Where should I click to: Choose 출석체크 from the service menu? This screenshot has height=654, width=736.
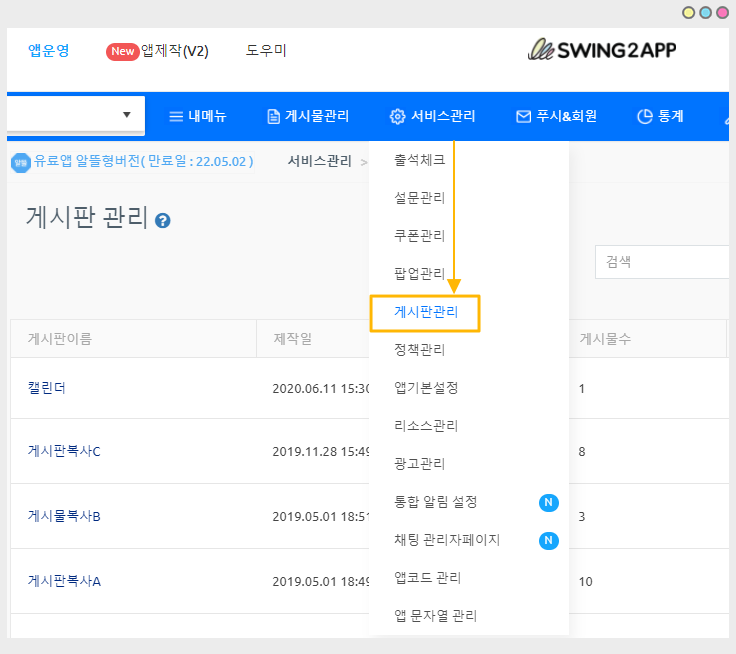(419, 160)
